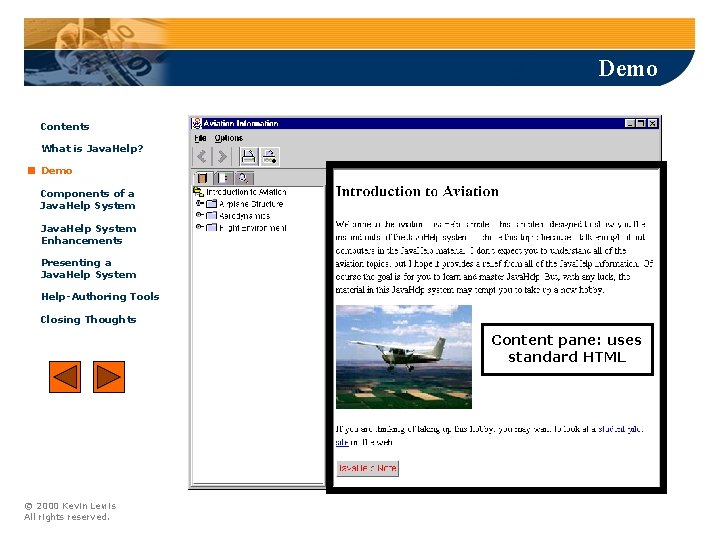
Task: Expand the Aerodynamics tree node
Action: point(199,215)
